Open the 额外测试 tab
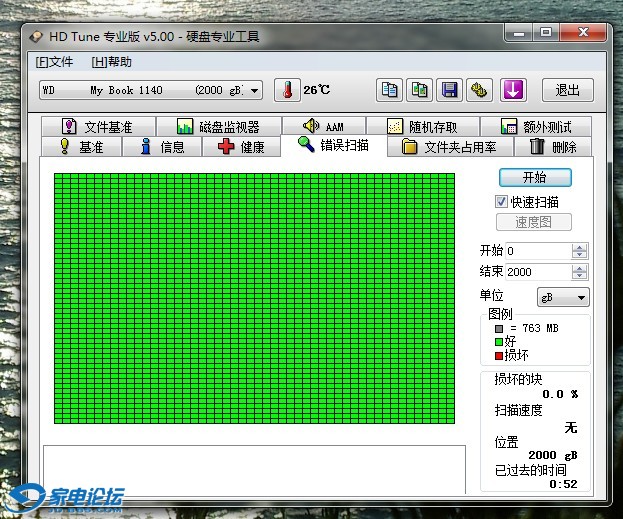 pos(536,127)
